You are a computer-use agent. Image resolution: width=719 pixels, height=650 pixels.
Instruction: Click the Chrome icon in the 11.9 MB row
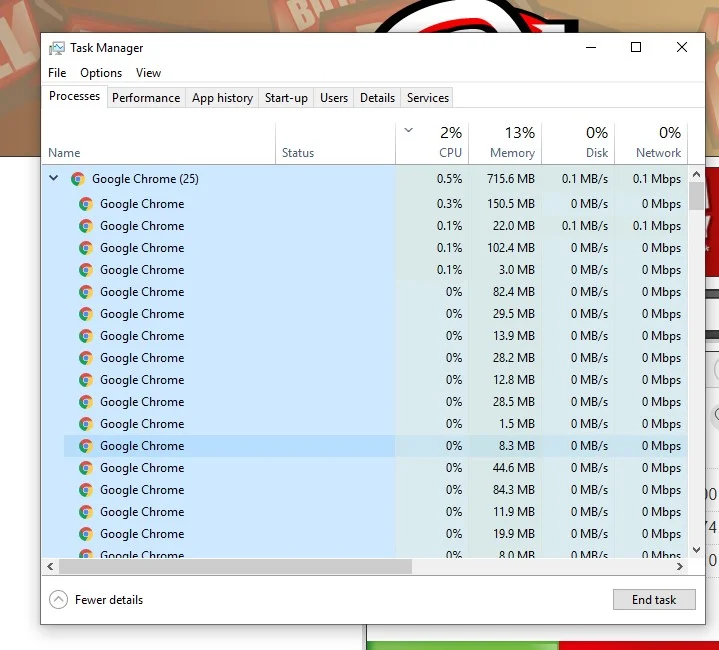pyautogui.click(x=86, y=512)
